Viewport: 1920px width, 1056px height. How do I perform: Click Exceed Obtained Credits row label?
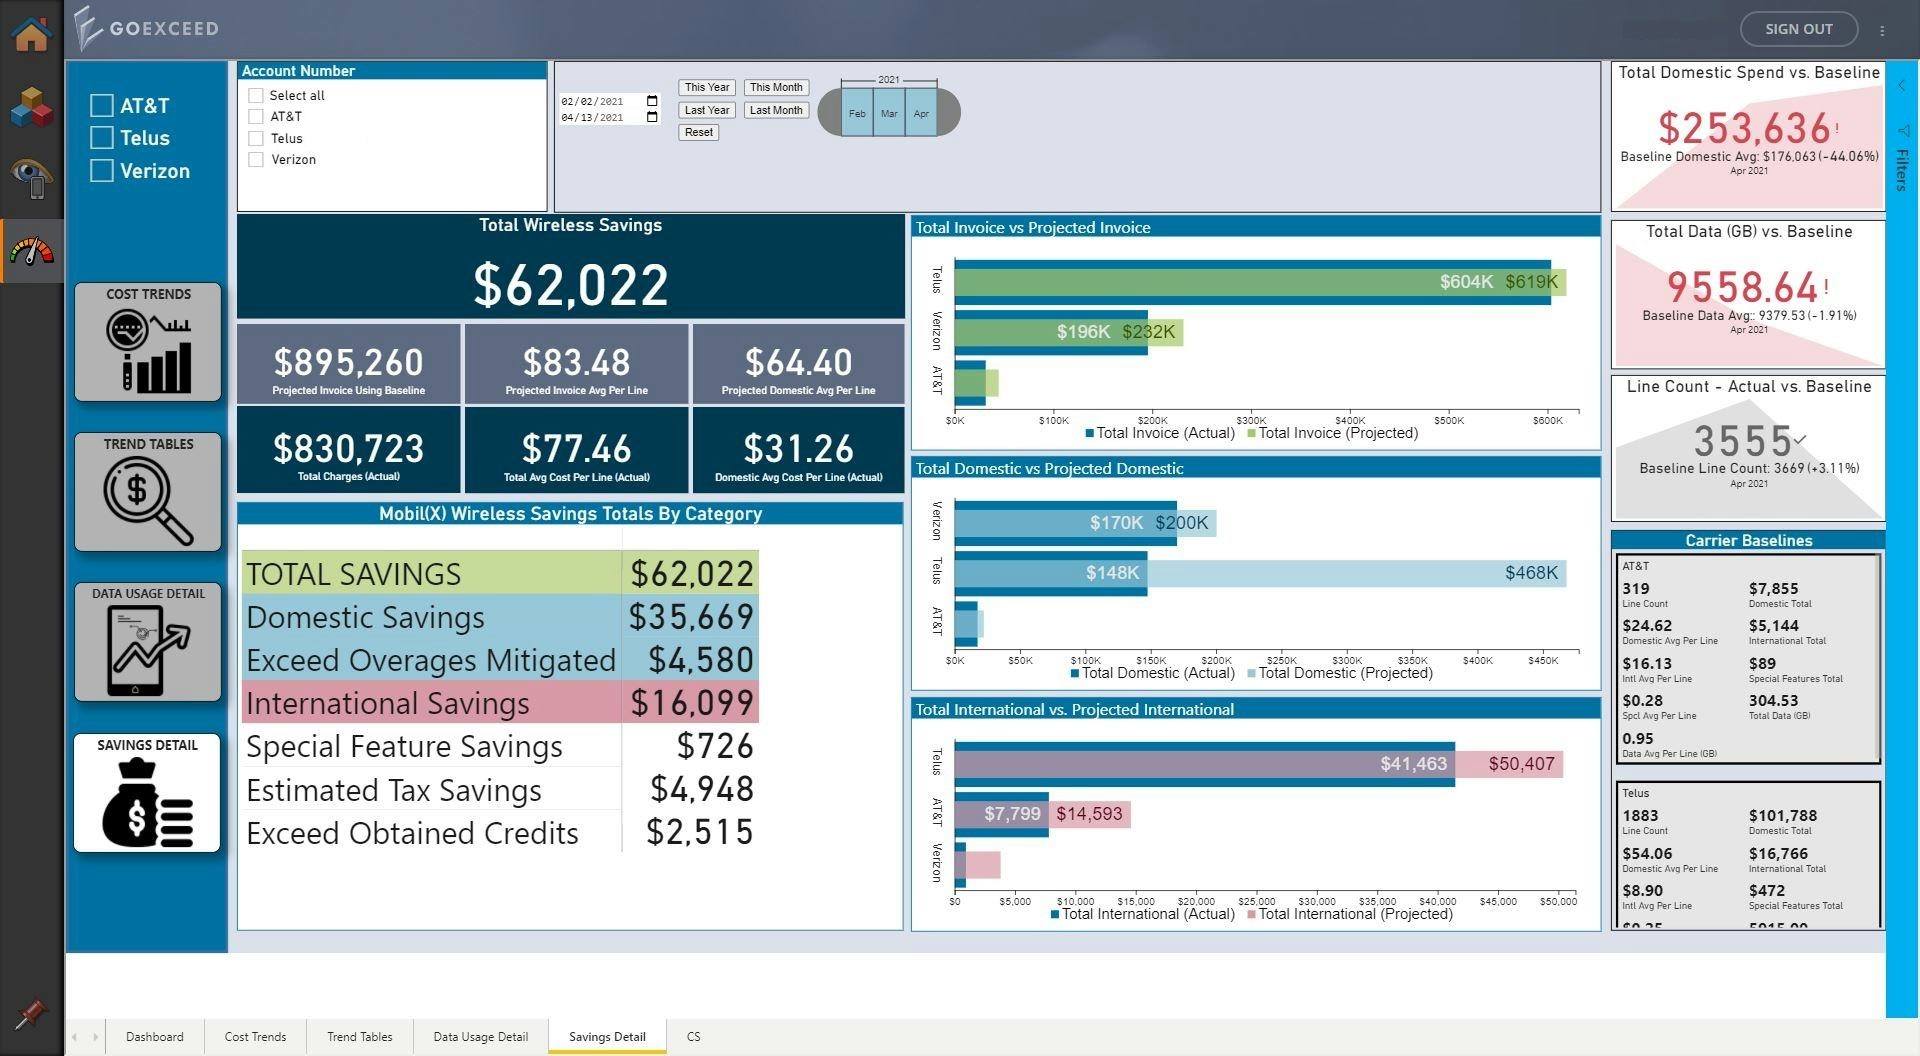[412, 833]
